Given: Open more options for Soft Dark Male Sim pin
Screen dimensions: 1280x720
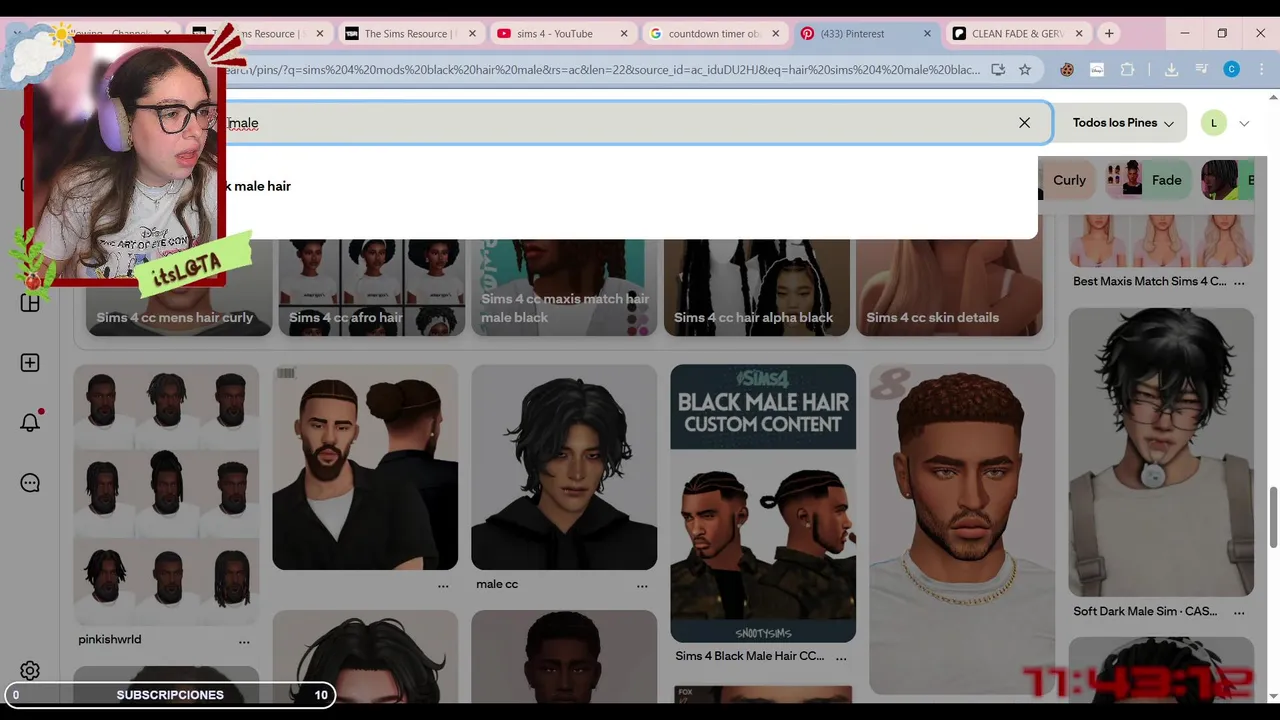Looking at the screenshot, I should click(1239, 612).
